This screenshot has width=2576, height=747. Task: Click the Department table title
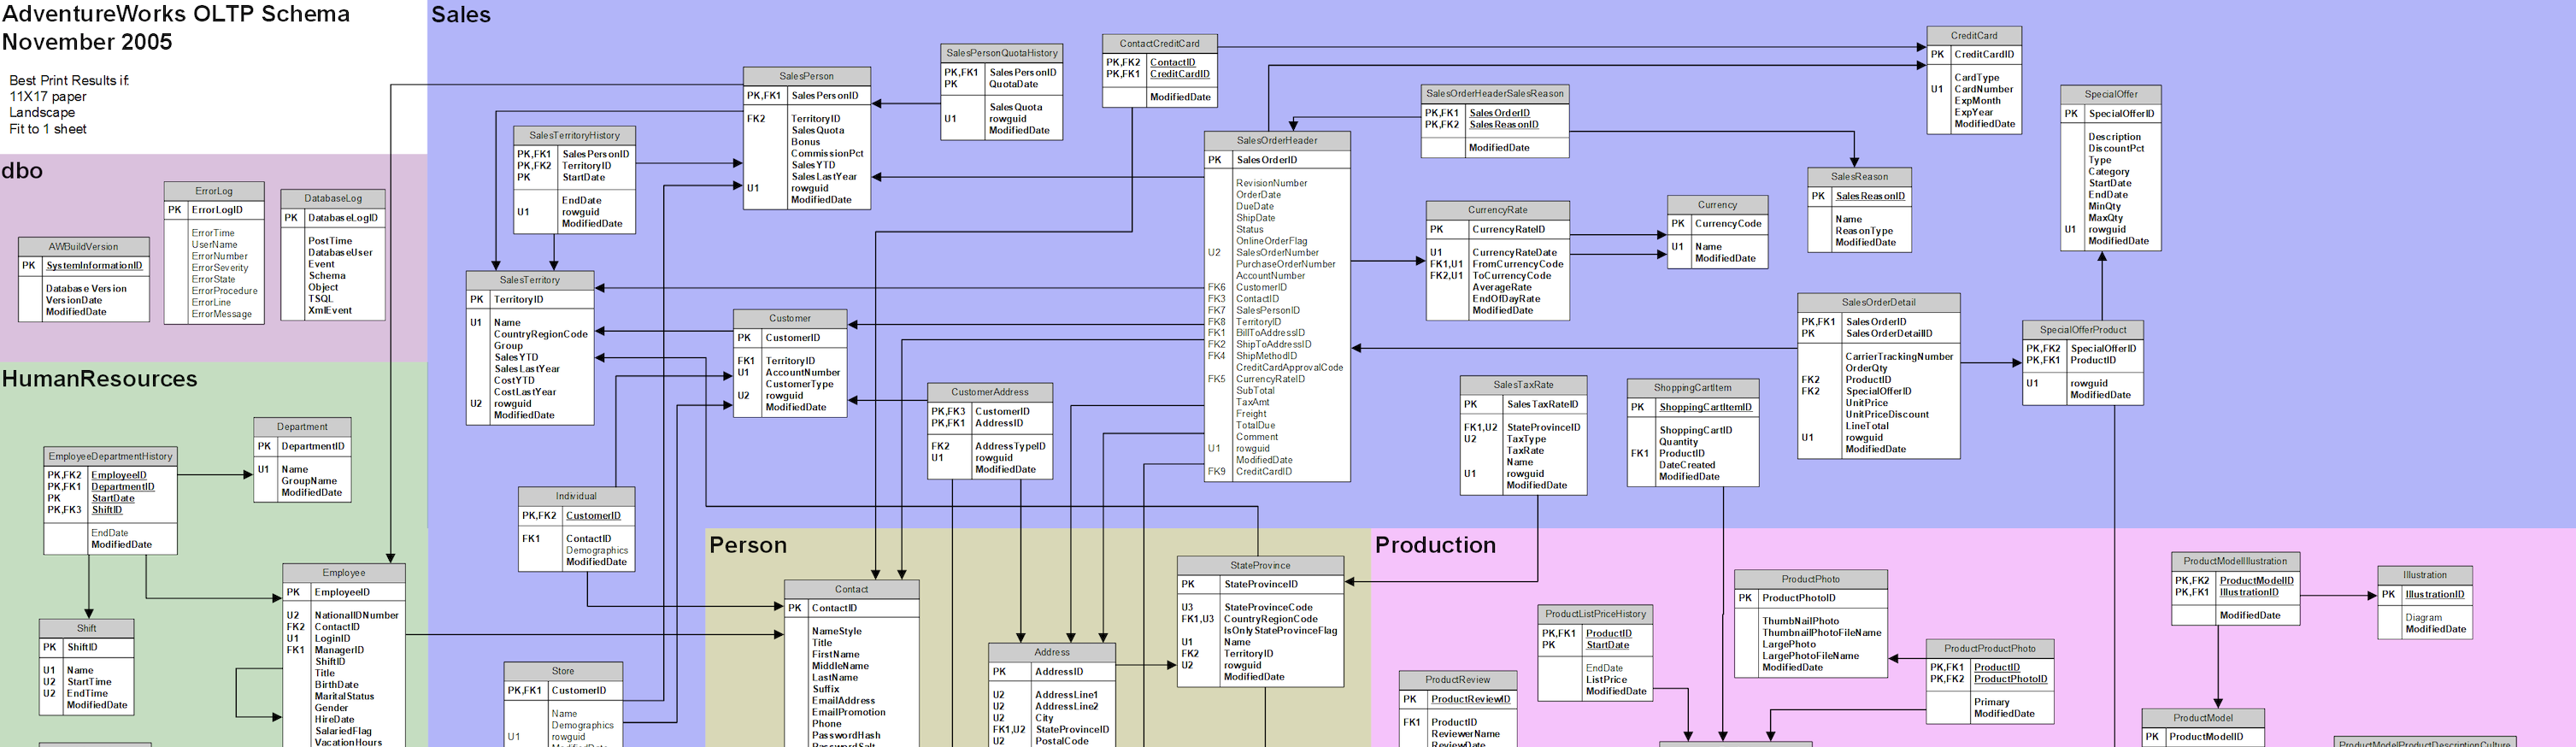click(x=302, y=427)
